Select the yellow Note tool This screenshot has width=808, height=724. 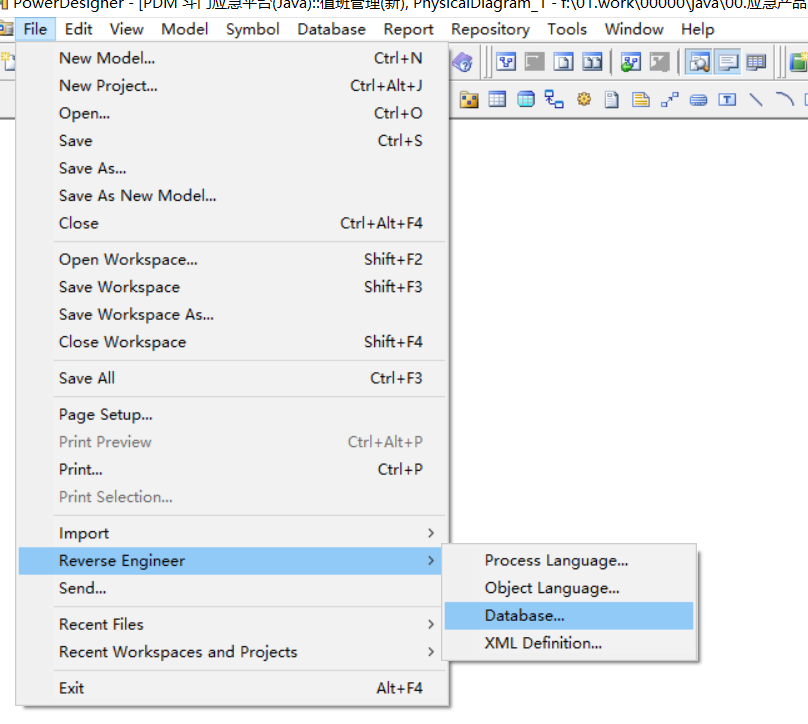[x=641, y=99]
